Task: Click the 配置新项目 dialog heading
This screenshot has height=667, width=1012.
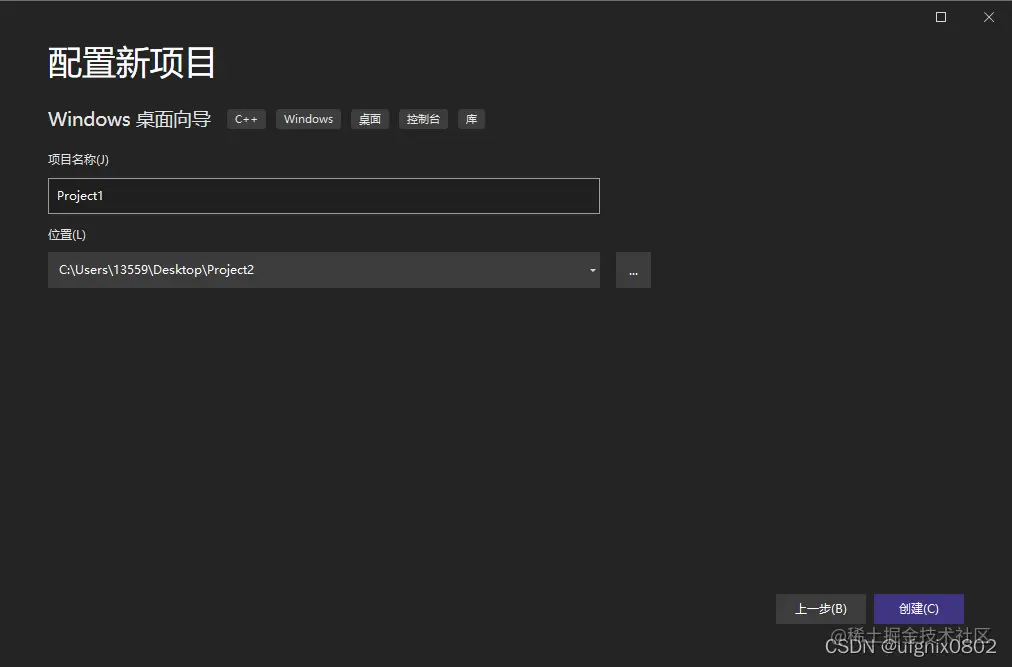Action: [130, 62]
